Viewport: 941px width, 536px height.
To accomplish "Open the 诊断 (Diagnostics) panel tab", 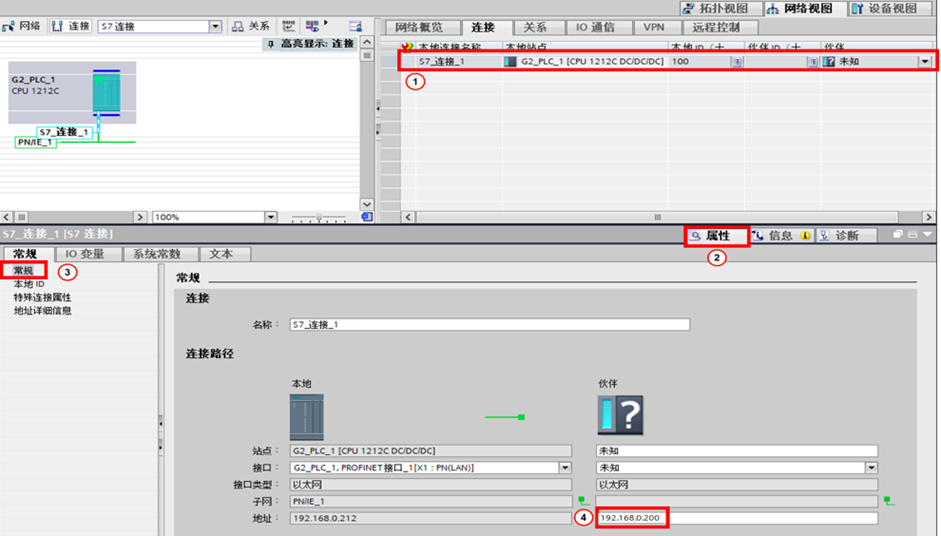I will click(x=838, y=236).
